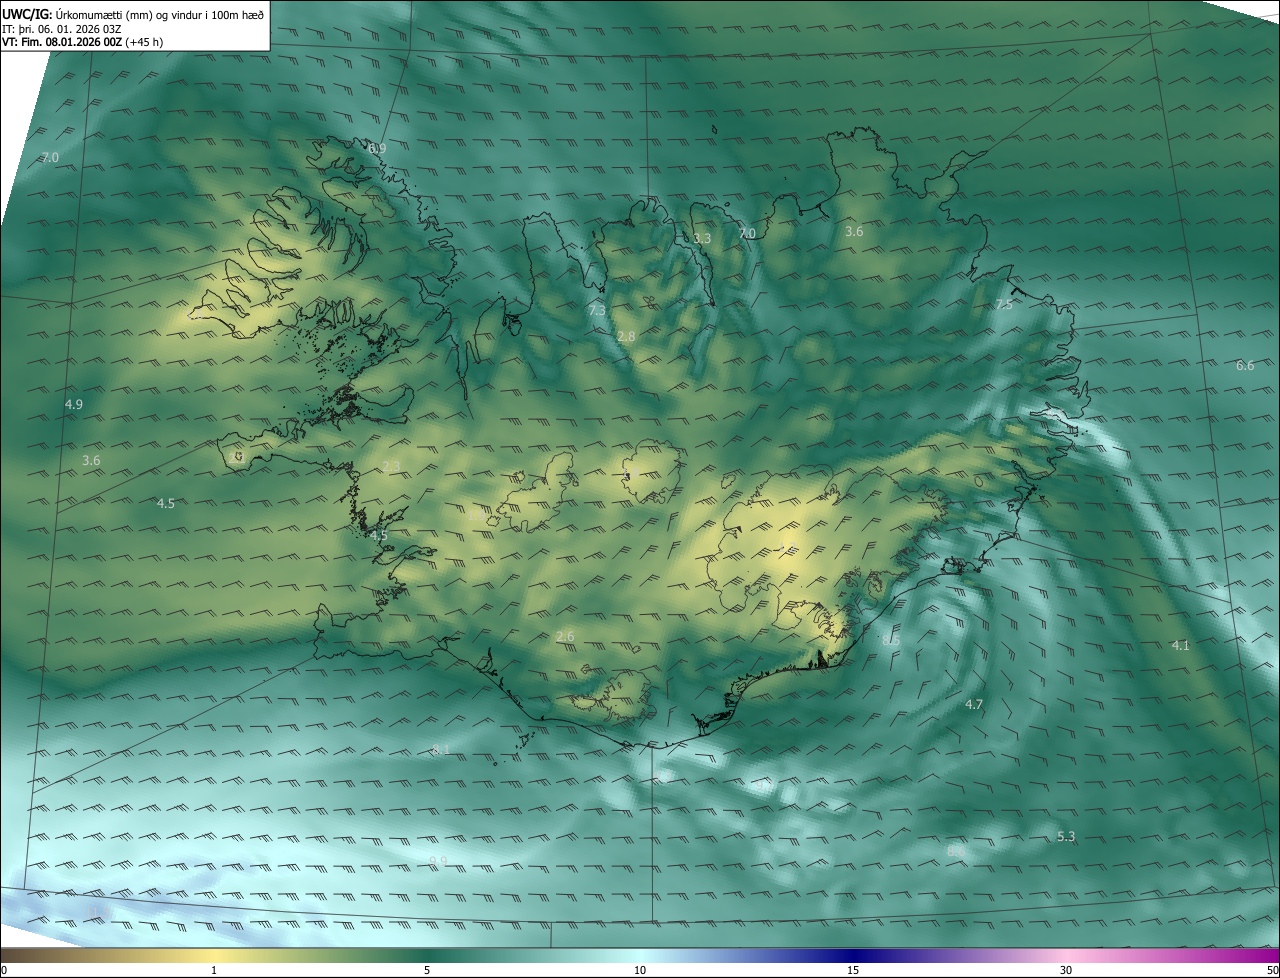Click the 7.3 precipitable water value
The width and height of the screenshot is (1280, 978).
click(597, 311)
